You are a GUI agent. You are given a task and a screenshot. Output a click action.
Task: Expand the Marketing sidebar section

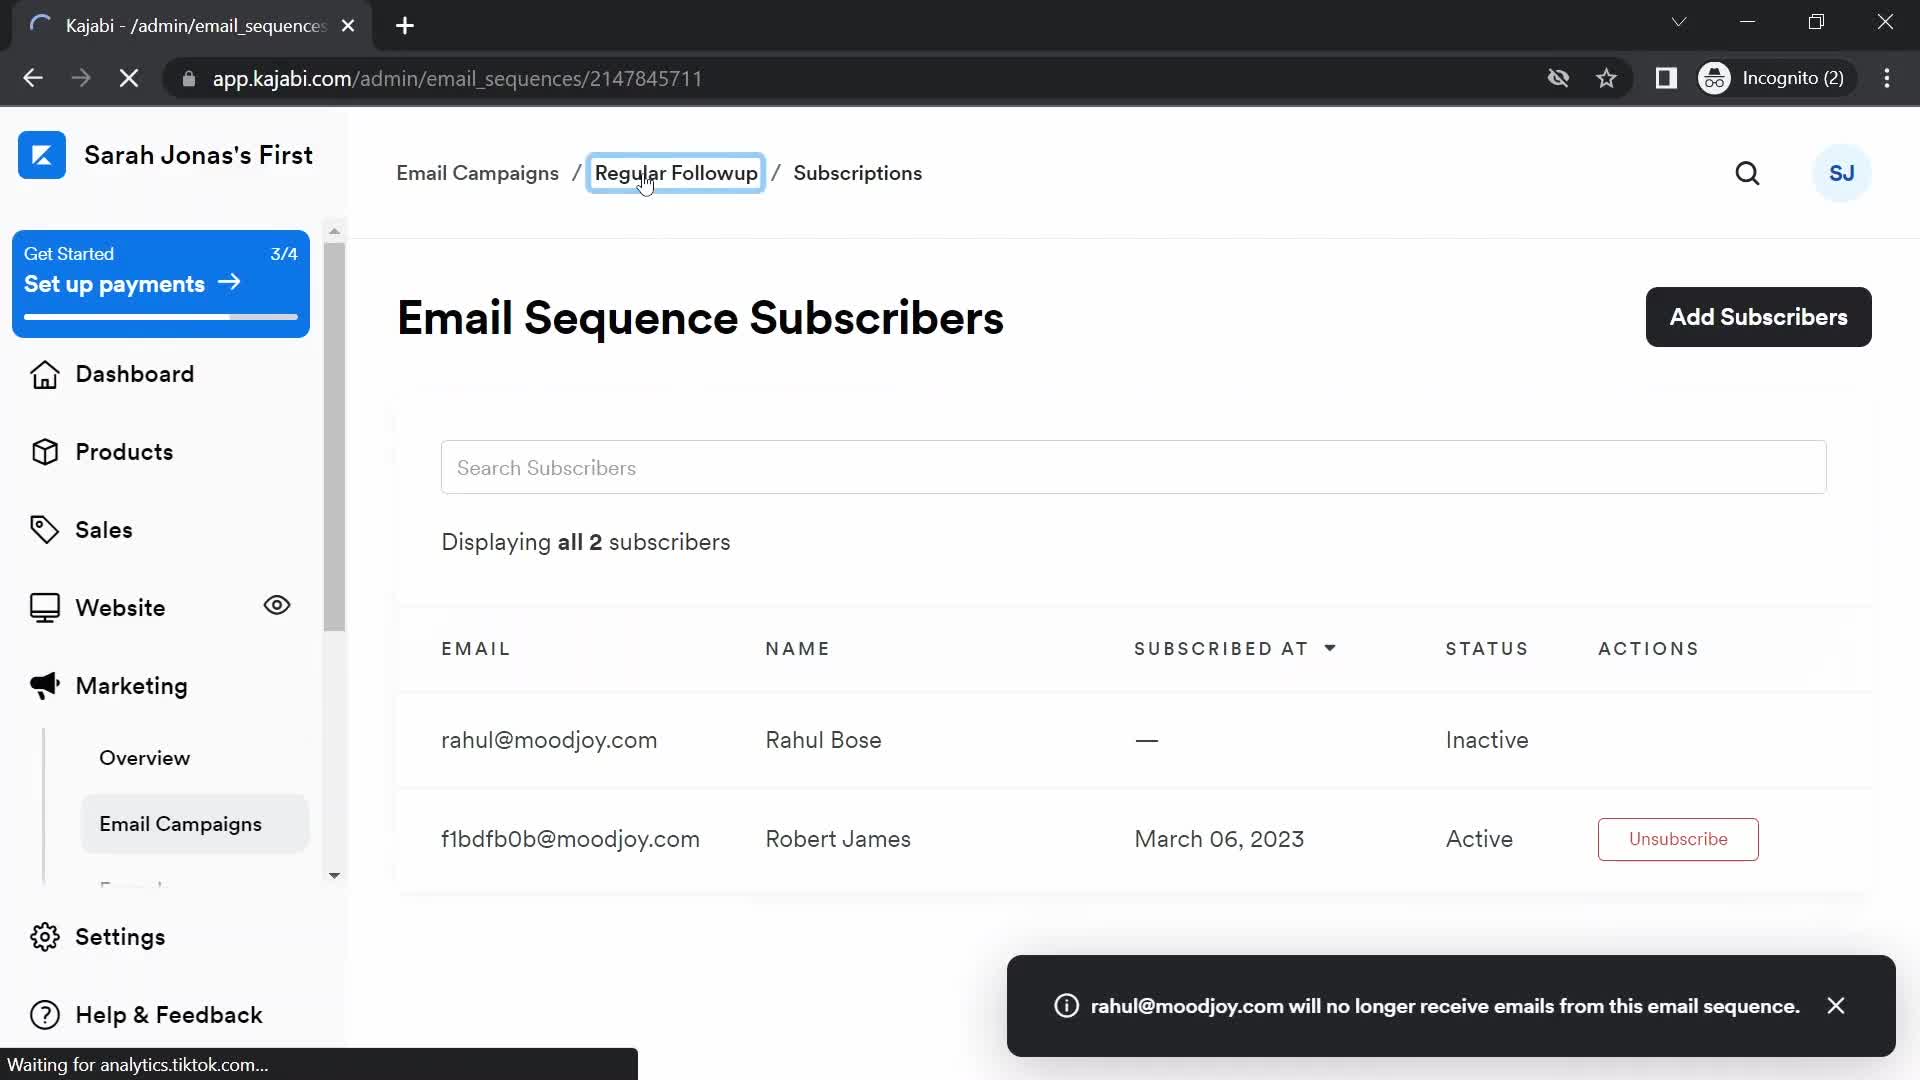[131, 684]
